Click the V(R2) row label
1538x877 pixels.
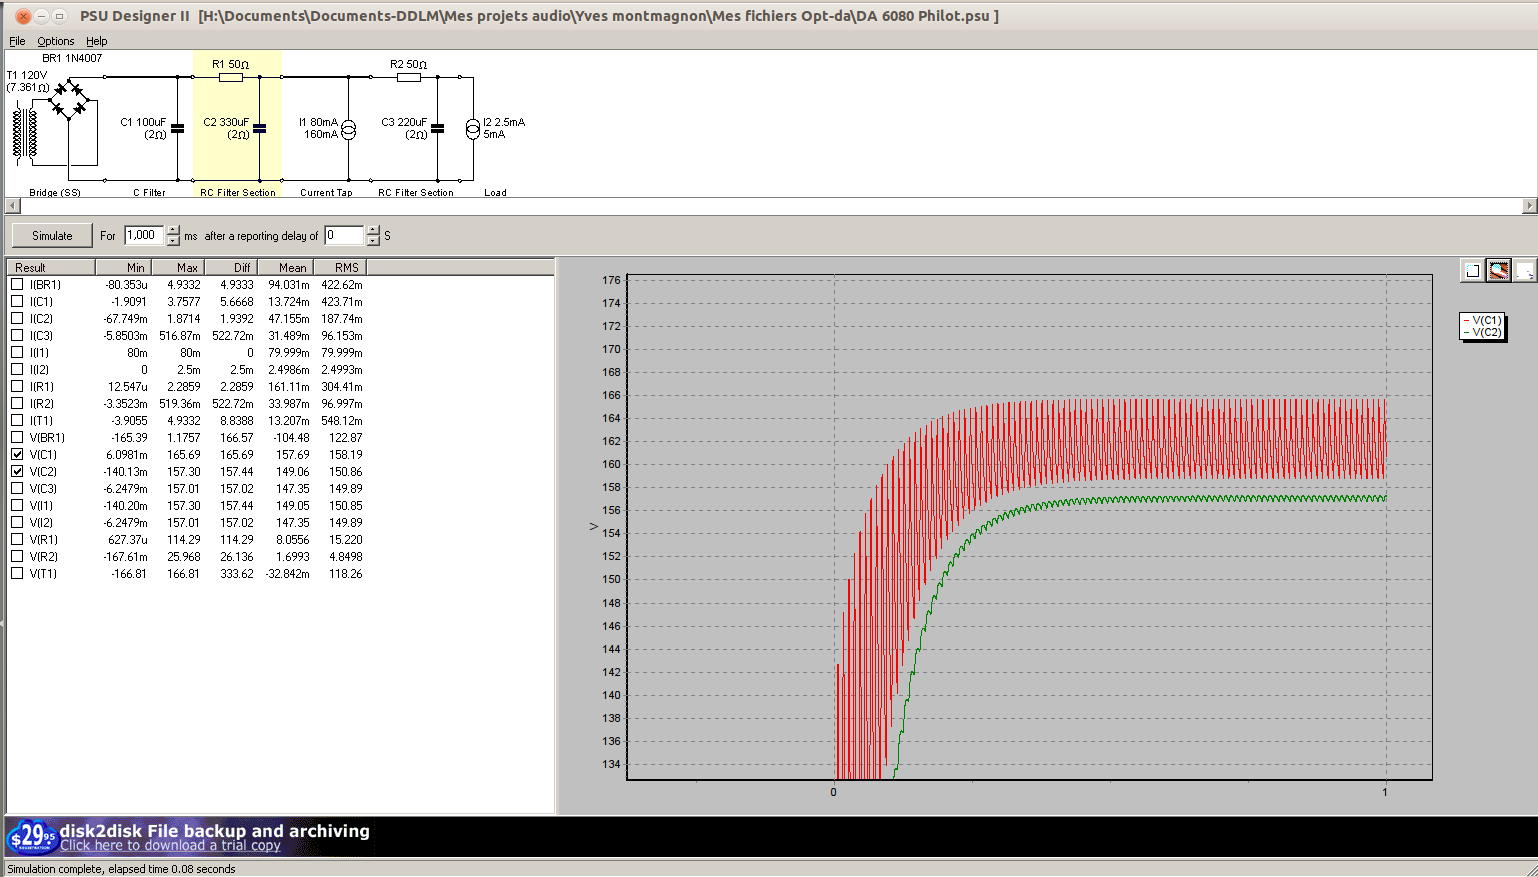point(43,556)
